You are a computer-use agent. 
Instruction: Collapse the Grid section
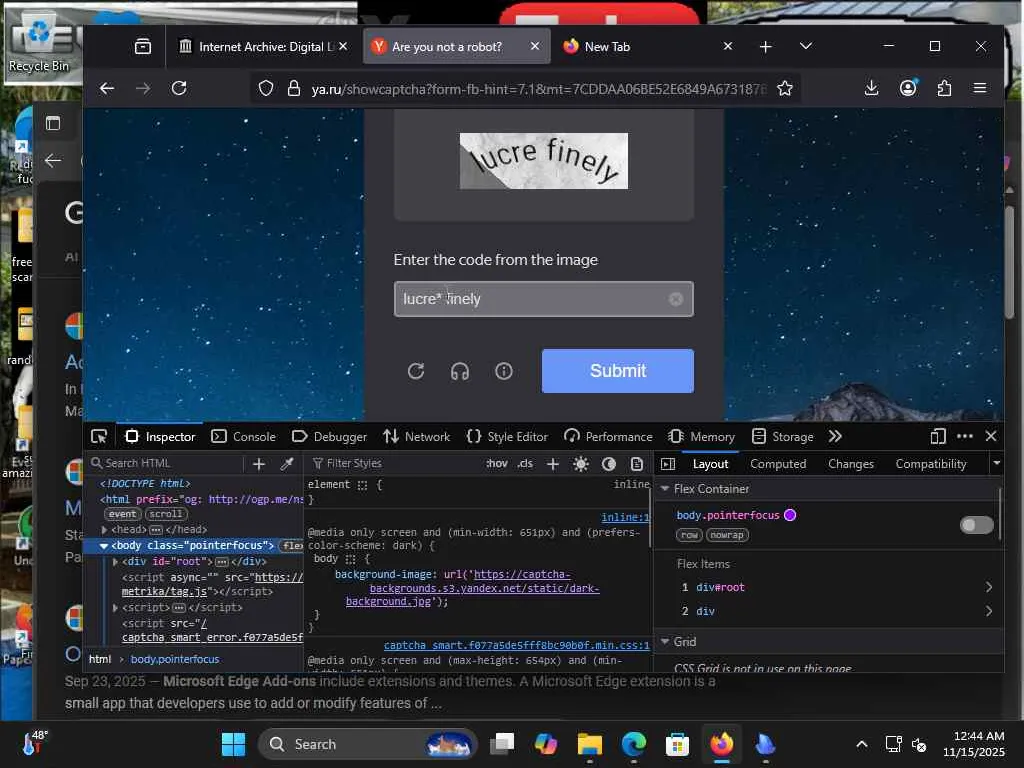coord(665,641)
